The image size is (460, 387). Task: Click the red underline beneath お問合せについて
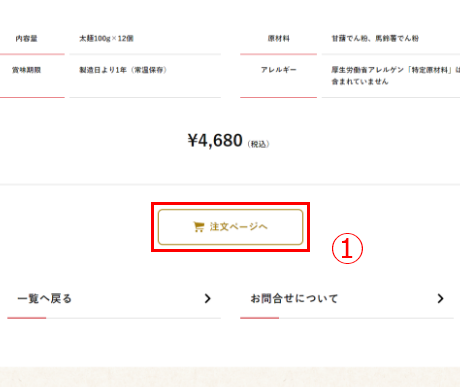coord(259,318)
